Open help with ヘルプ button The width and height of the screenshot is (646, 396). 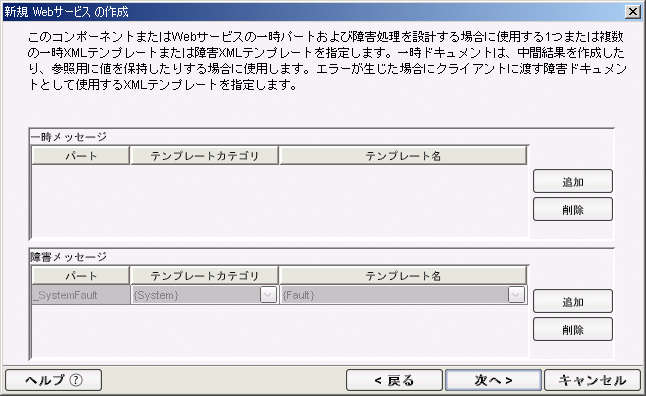pyautogui.click(x=54, y=380)
